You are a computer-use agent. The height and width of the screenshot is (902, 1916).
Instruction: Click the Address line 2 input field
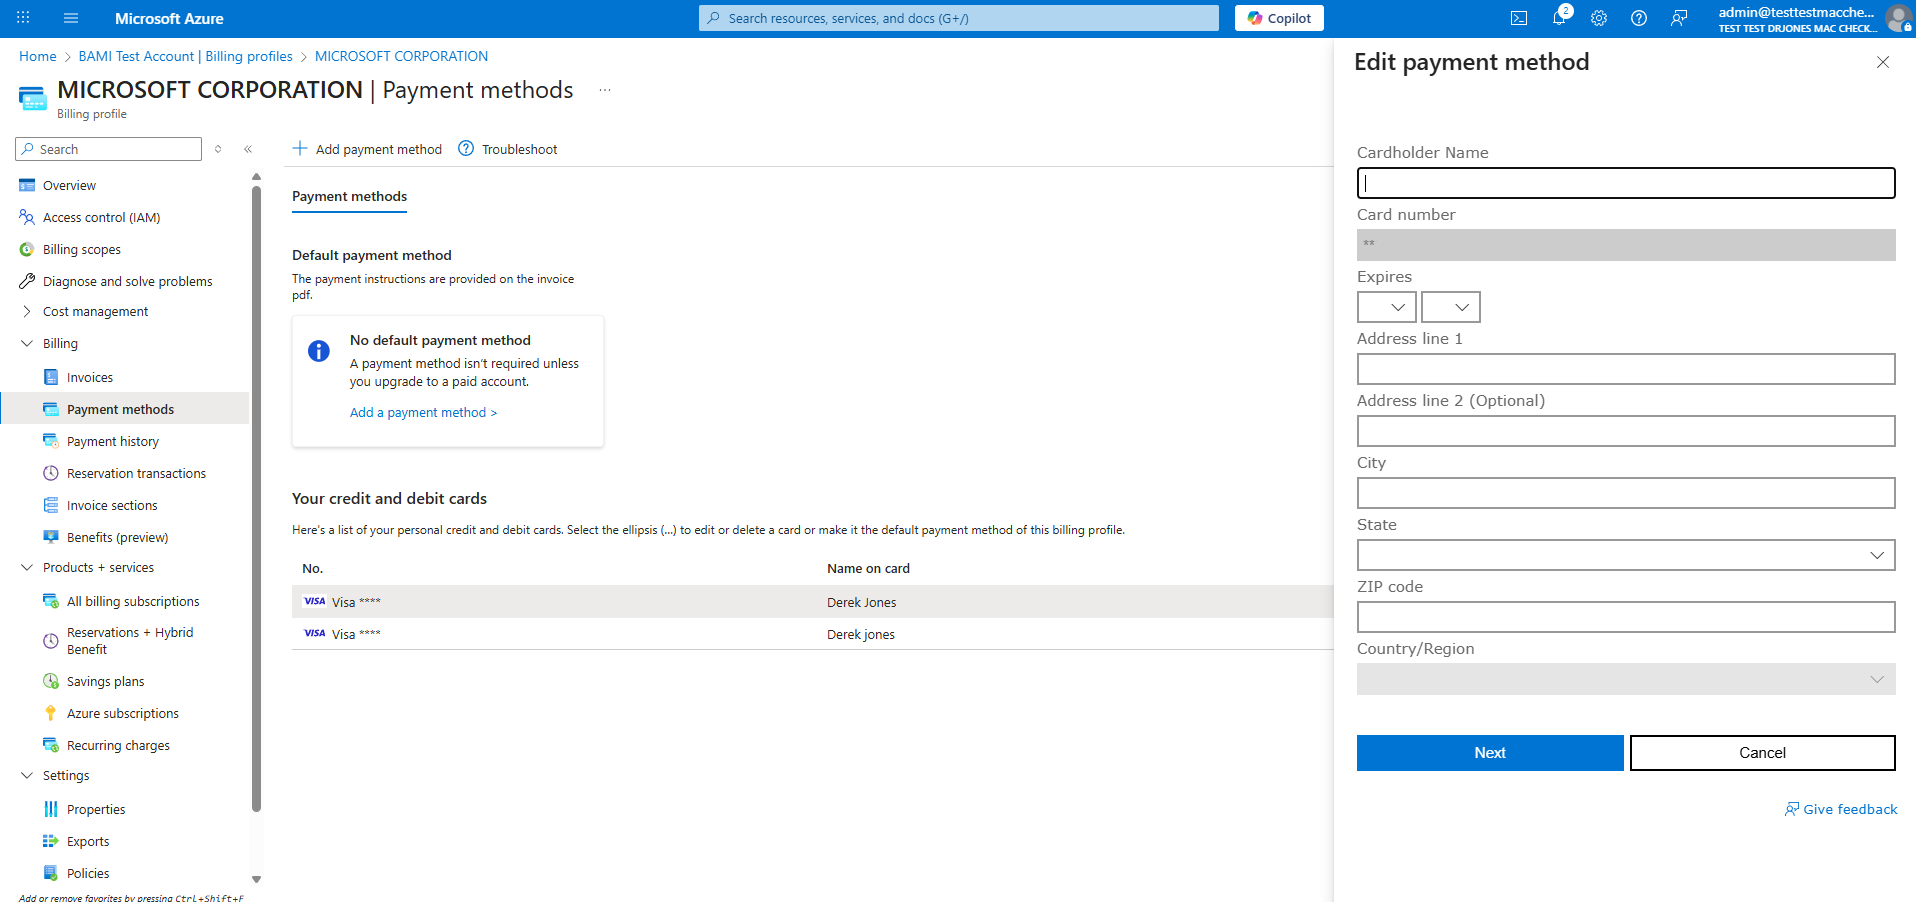point(1626,431)
